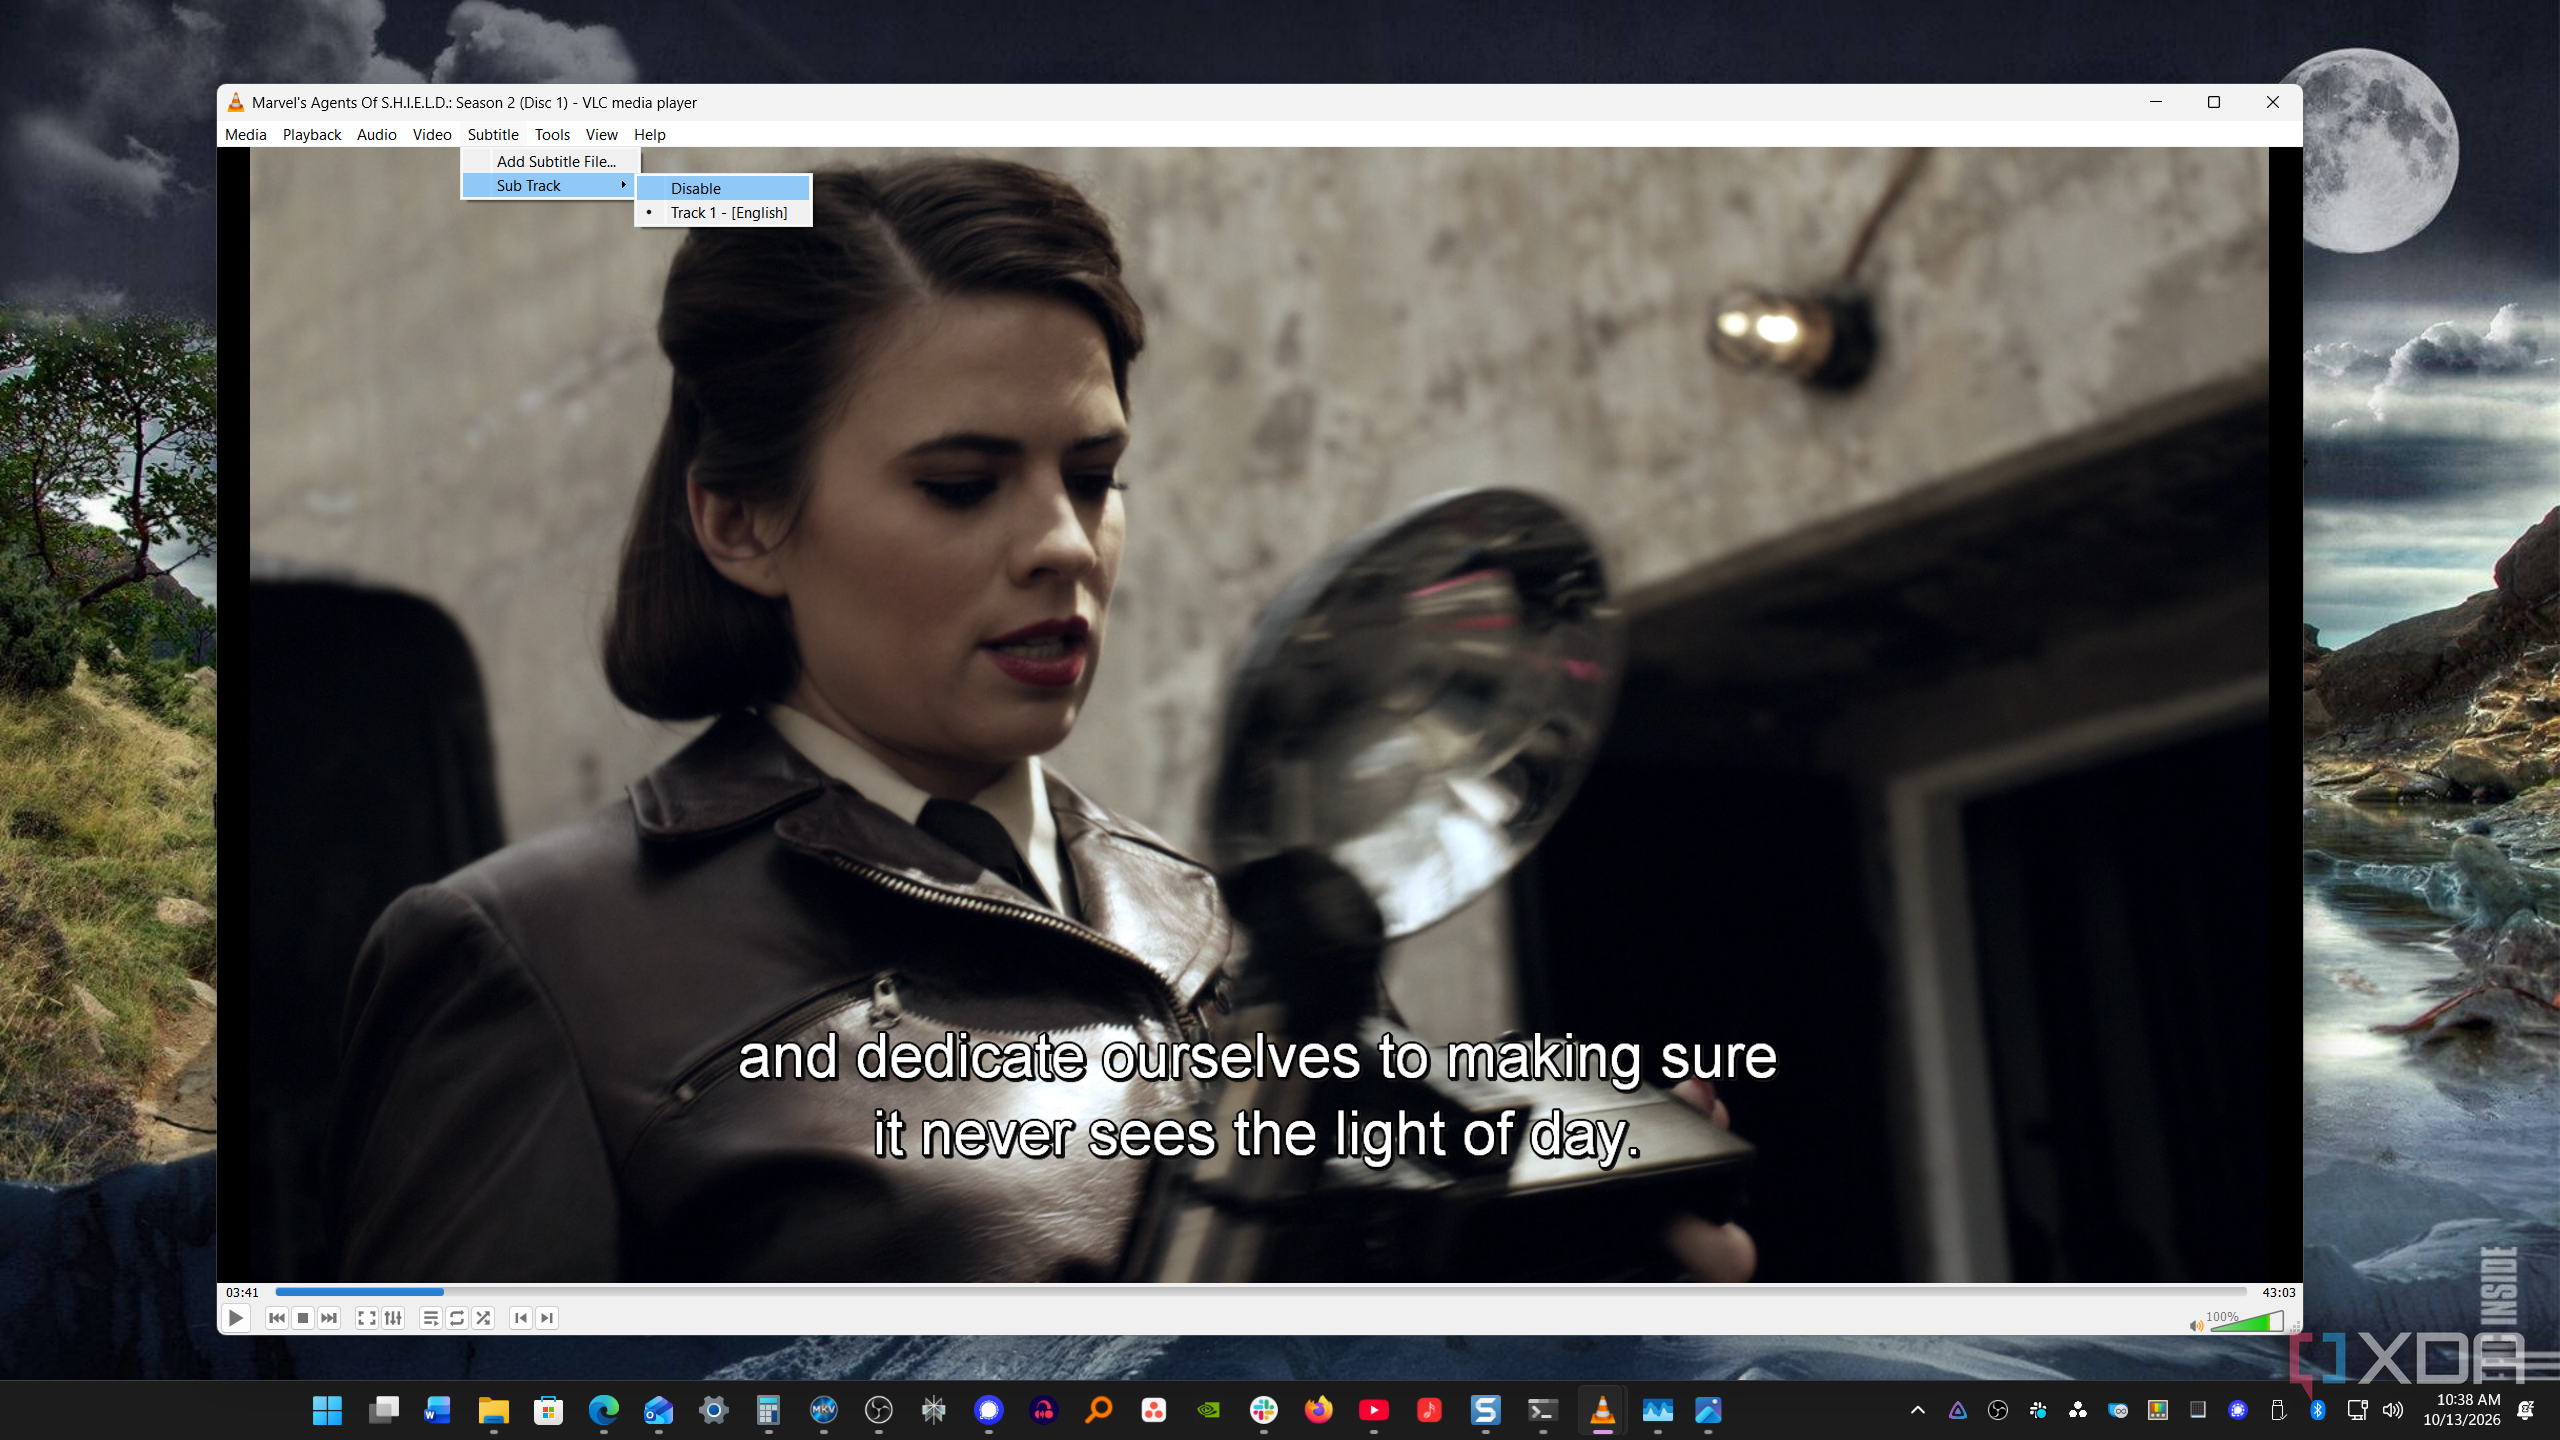Open Firefox from the taskbar

pos(1319,1410)
